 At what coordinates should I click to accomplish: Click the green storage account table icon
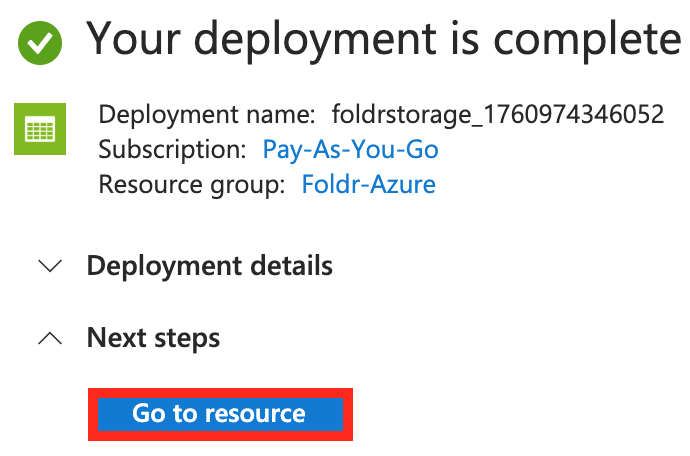(40, 130)
